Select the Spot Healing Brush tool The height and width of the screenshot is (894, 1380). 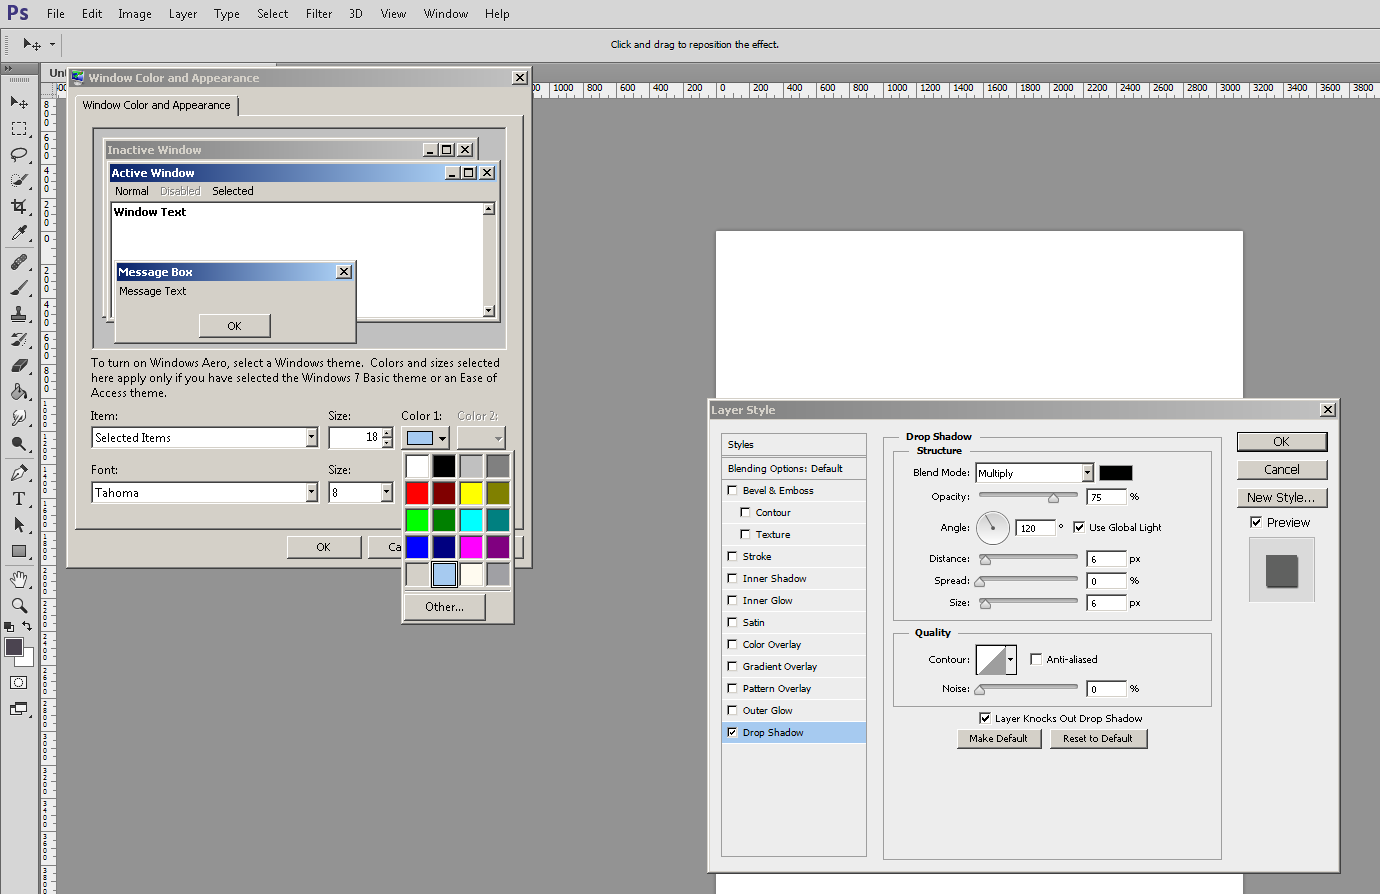19,261
